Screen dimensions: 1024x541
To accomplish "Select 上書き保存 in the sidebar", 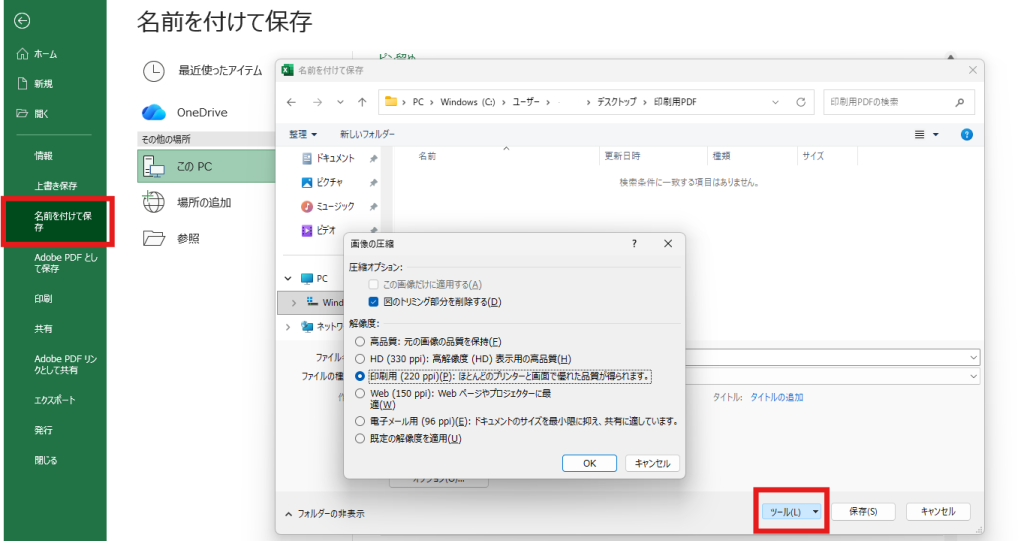I will 56,186.
